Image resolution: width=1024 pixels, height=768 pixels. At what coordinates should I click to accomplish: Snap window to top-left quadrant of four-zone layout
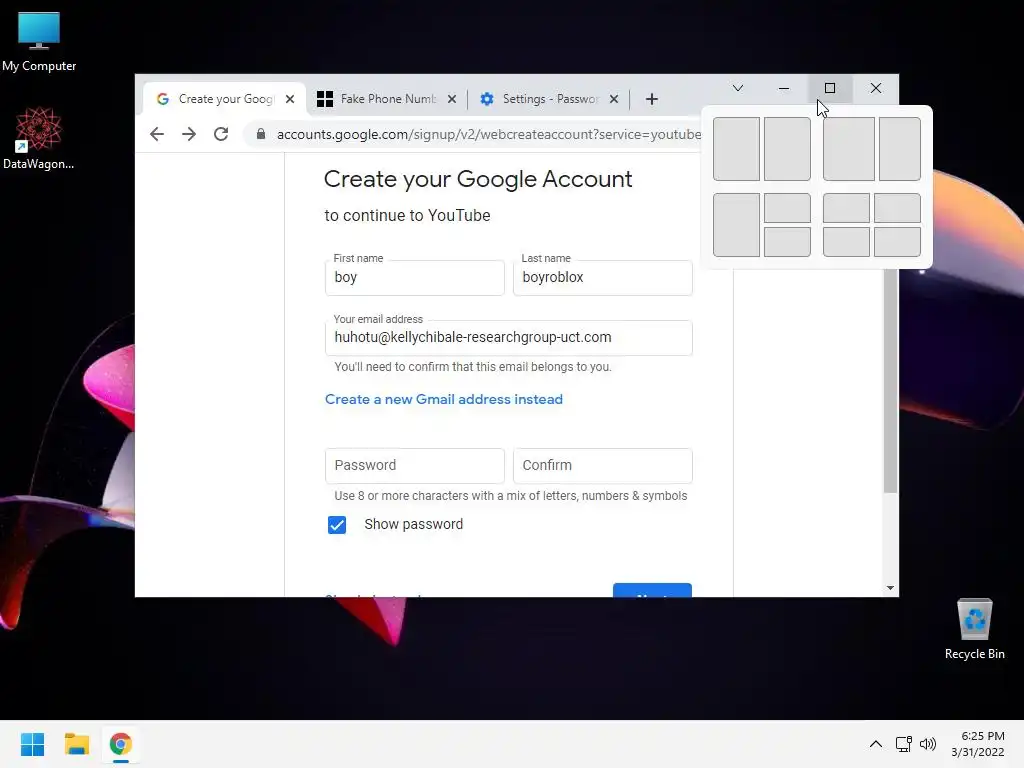click(846, 208)
